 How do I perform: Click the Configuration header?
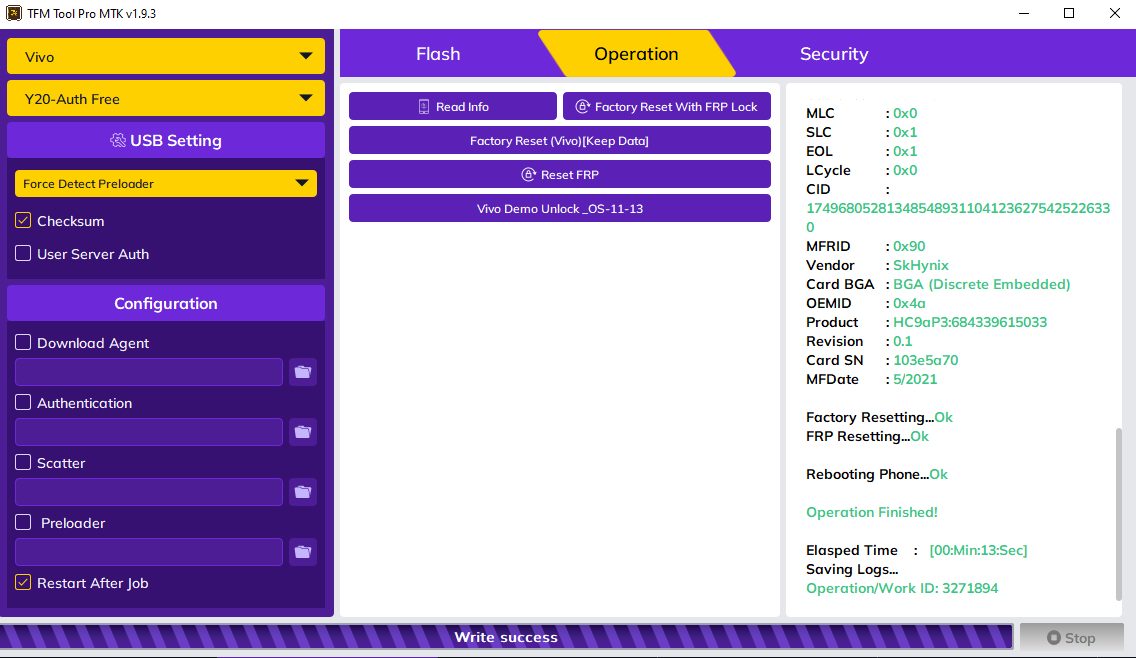pyautogui.click(x=166, y=304)
